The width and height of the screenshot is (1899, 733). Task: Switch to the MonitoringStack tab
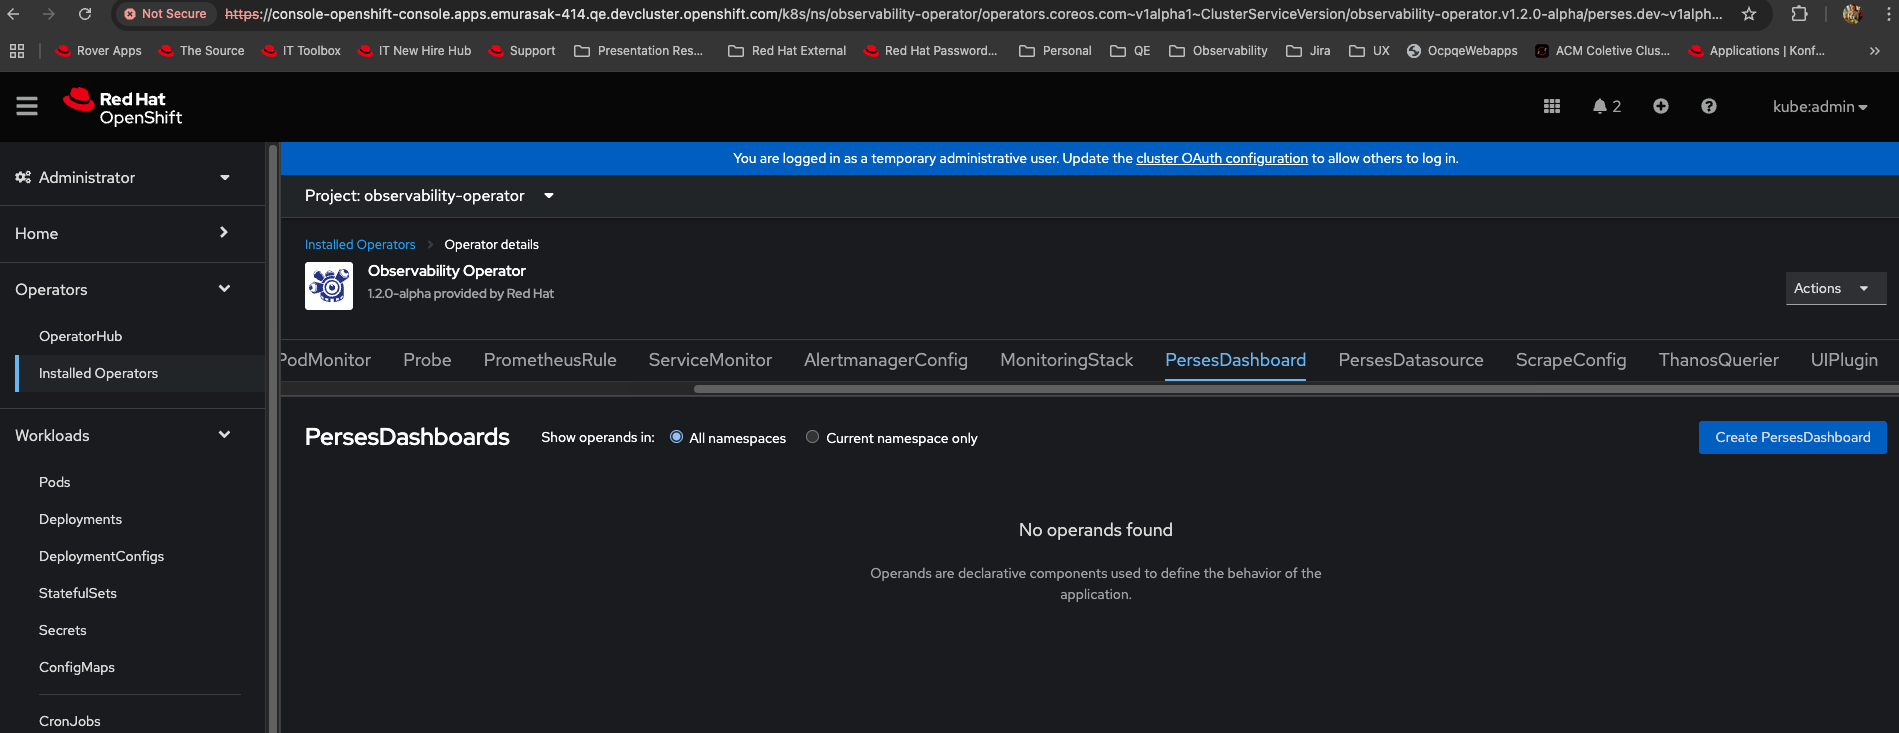1067,360
